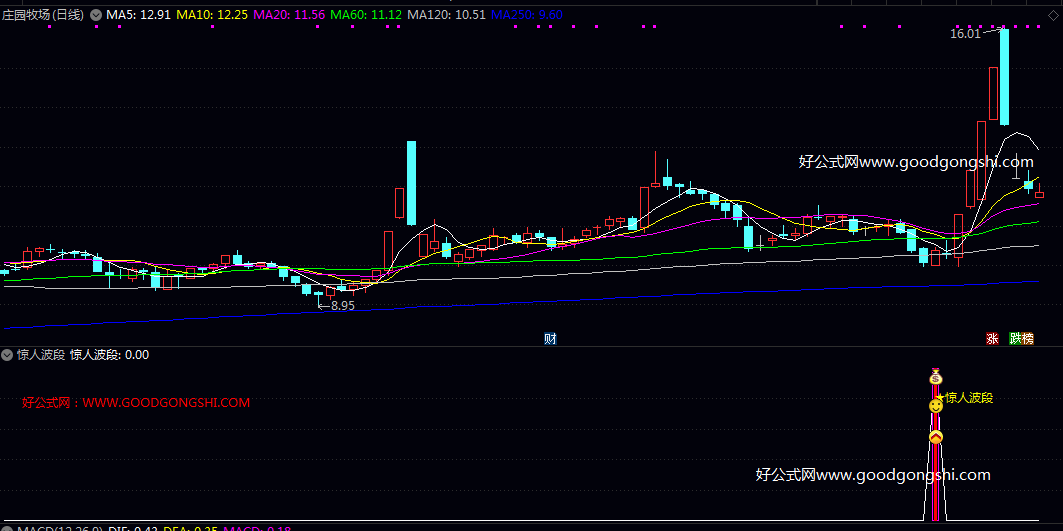
Task: Click the 庄园牧场 (日线) chart title
Action: (x=44, y=15)
